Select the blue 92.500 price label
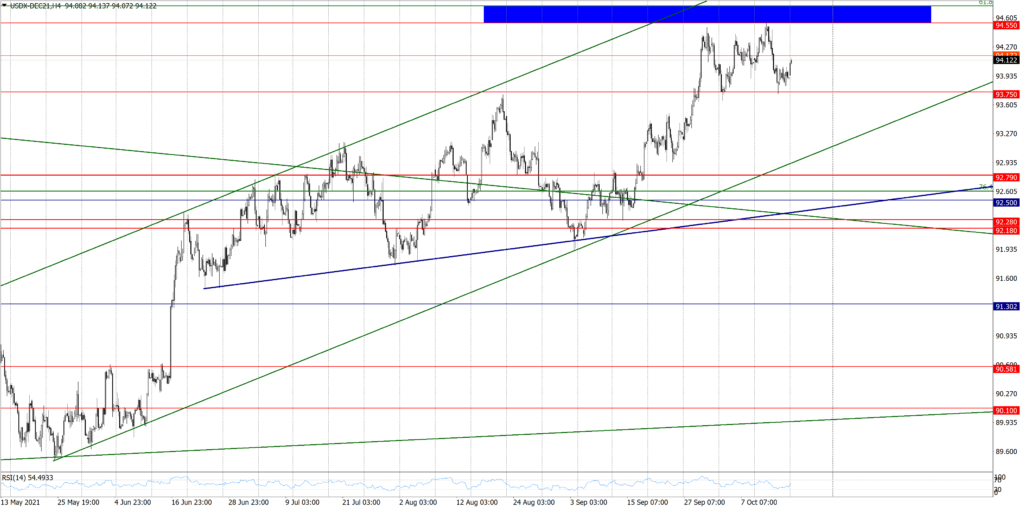Image resolution: width=1024 pixels, height=508 pixels. pyautogui.click(x=1006, y=201)
